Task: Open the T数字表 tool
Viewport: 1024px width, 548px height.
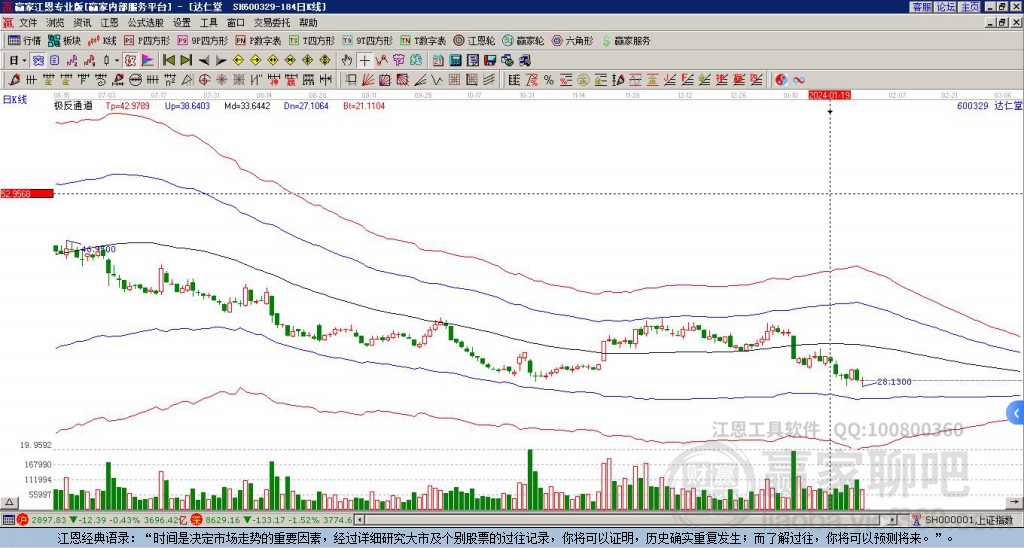Action: tap(423, 40)
